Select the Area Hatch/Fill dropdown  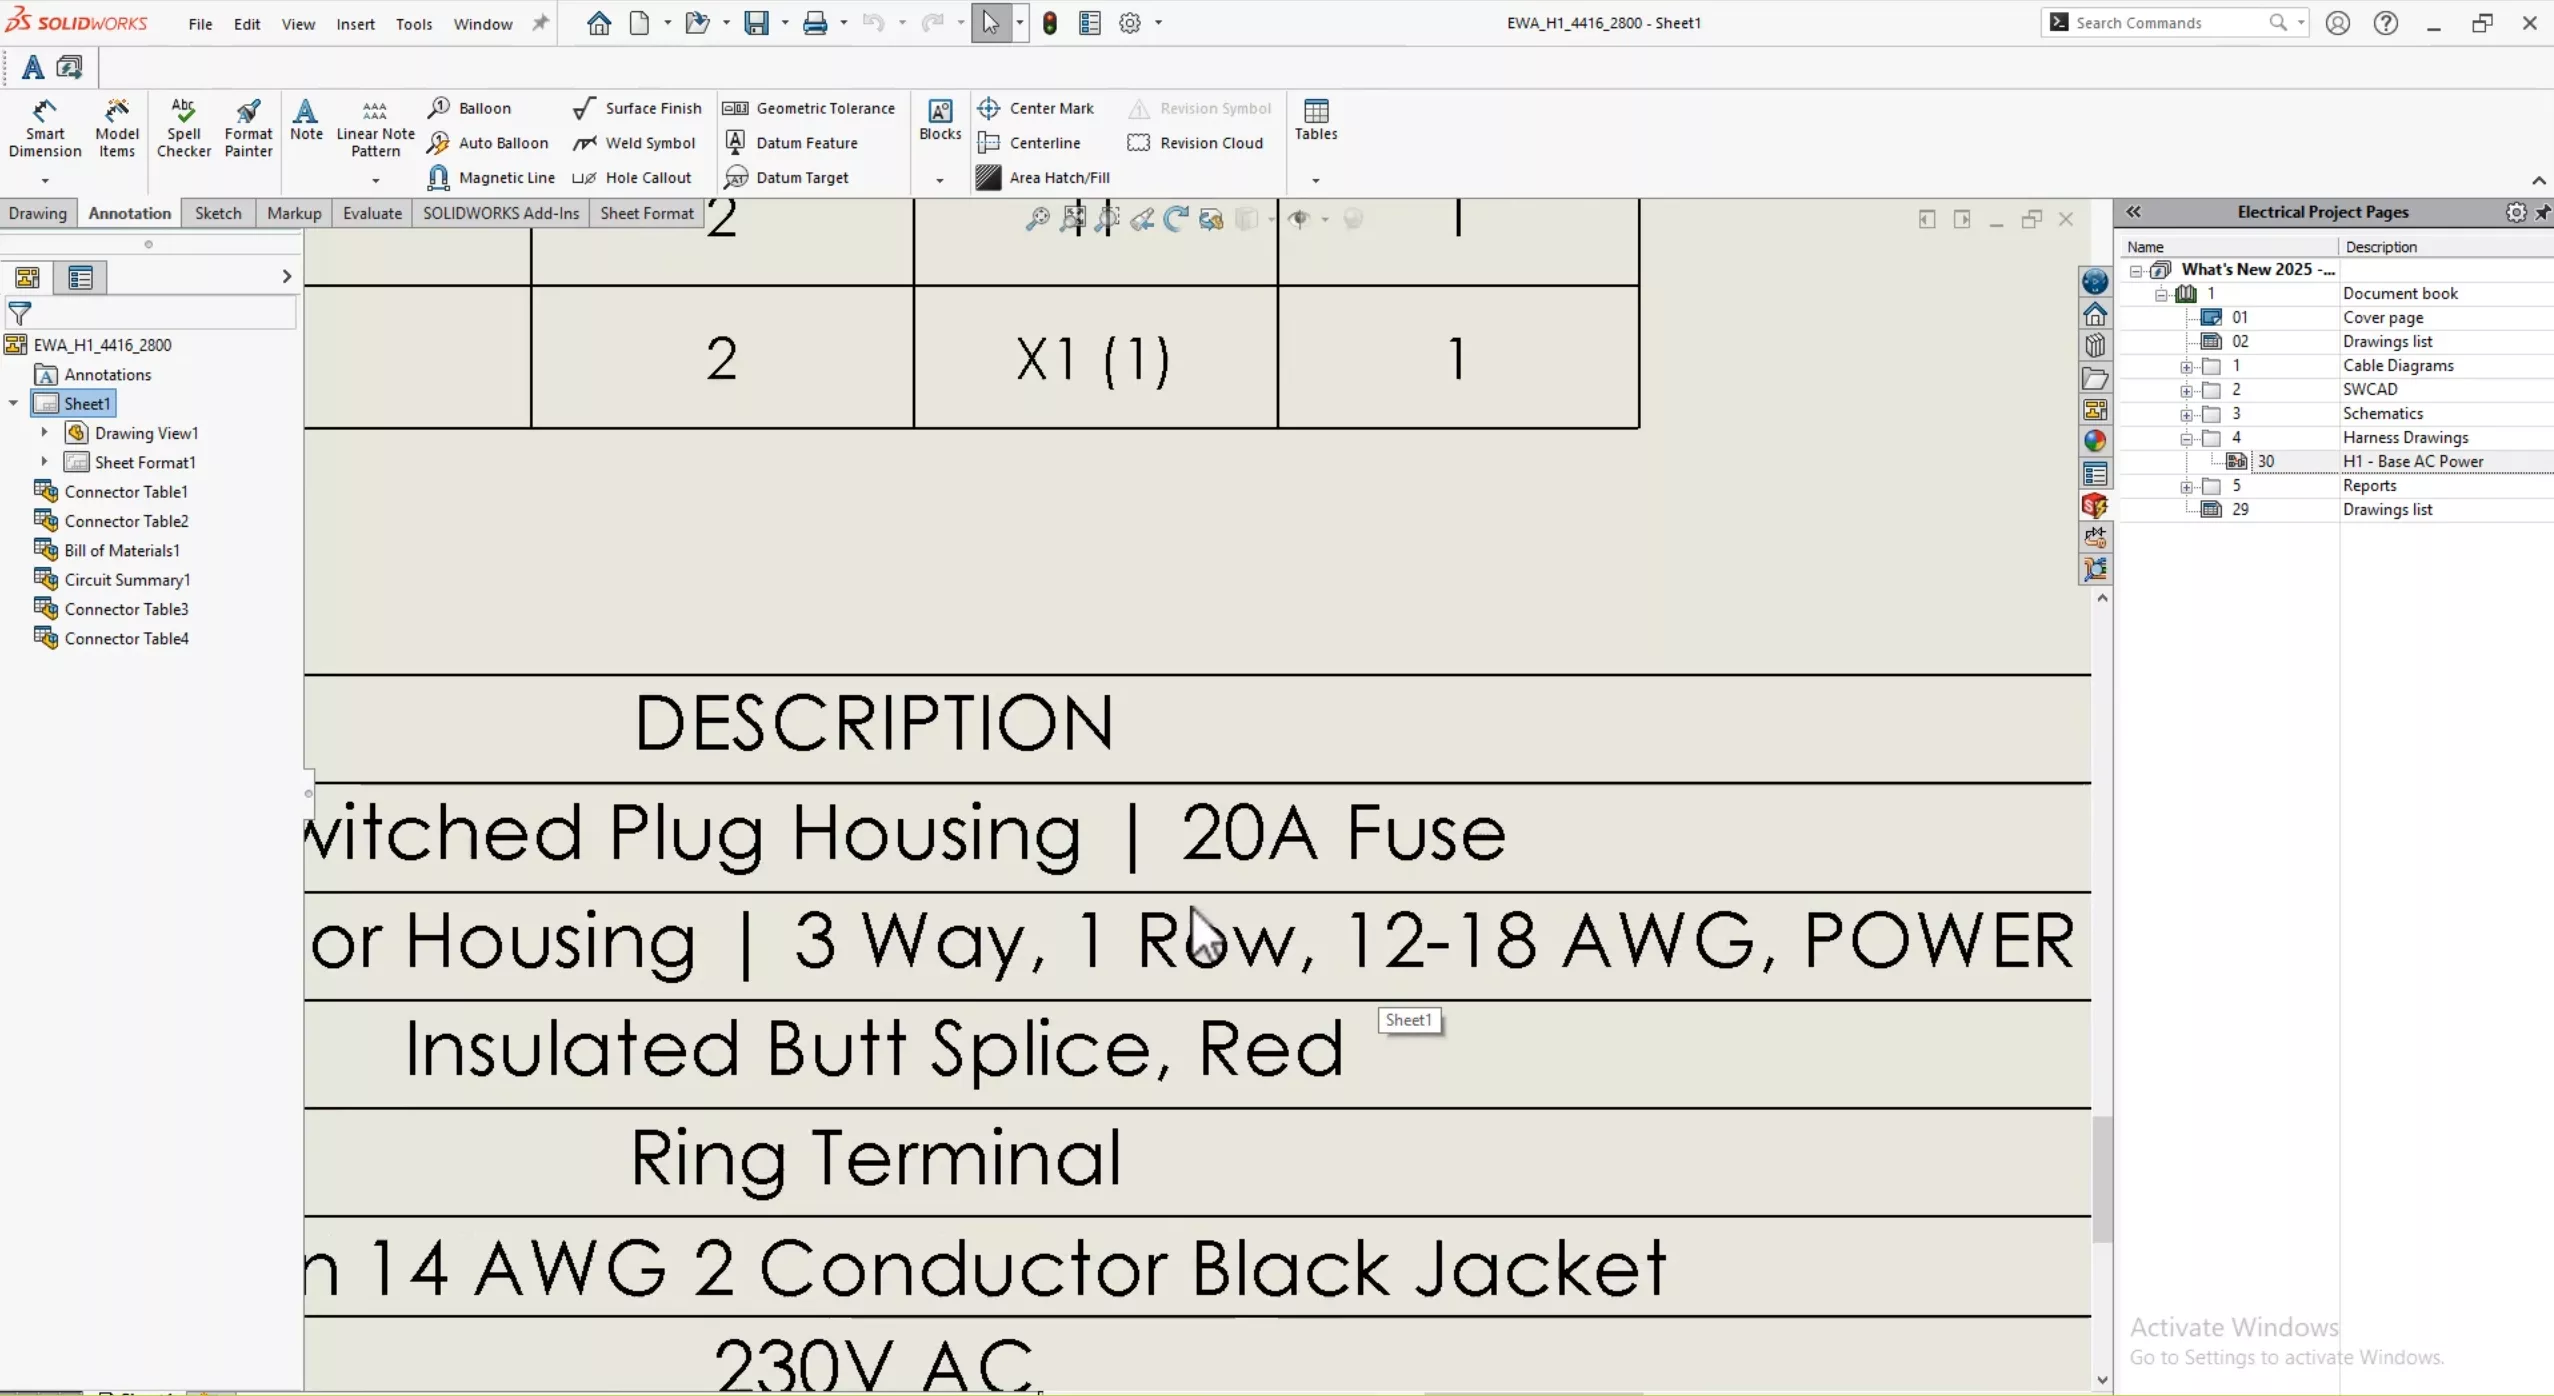click(x=1315, y=179)
